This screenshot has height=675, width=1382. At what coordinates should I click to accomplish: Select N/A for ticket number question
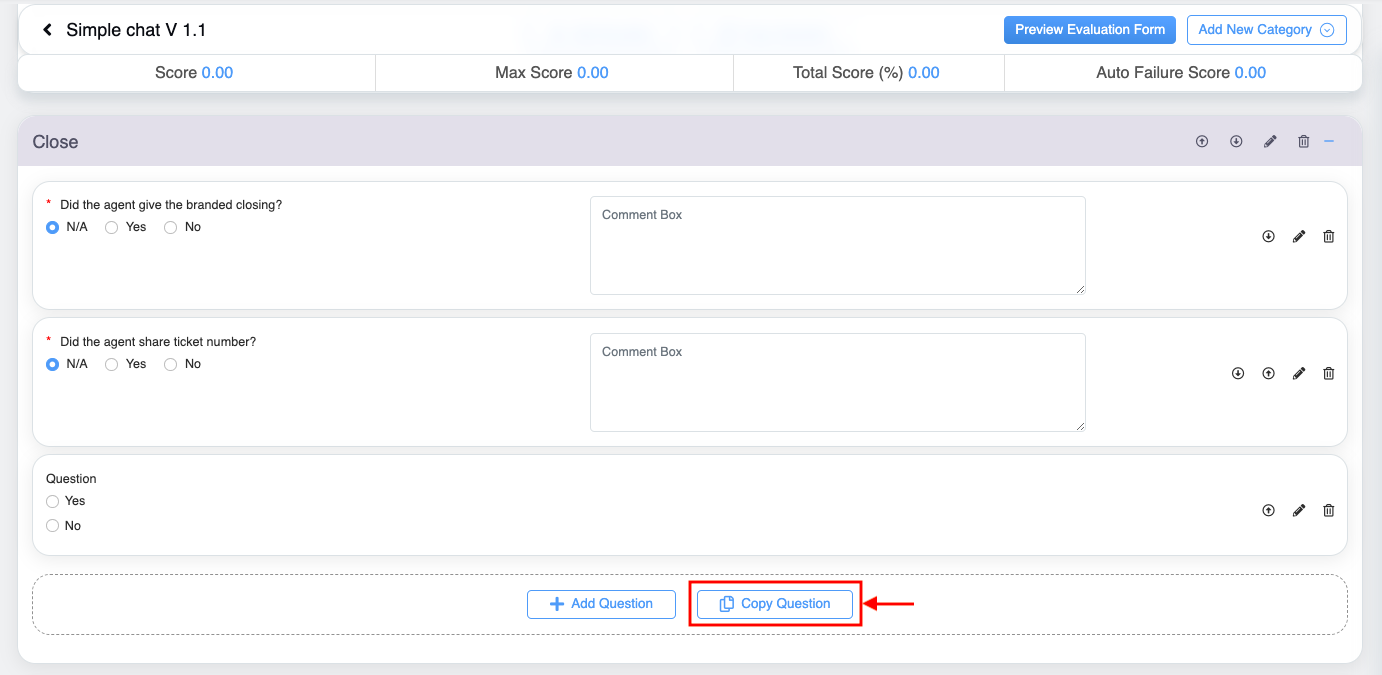[53, 365]
